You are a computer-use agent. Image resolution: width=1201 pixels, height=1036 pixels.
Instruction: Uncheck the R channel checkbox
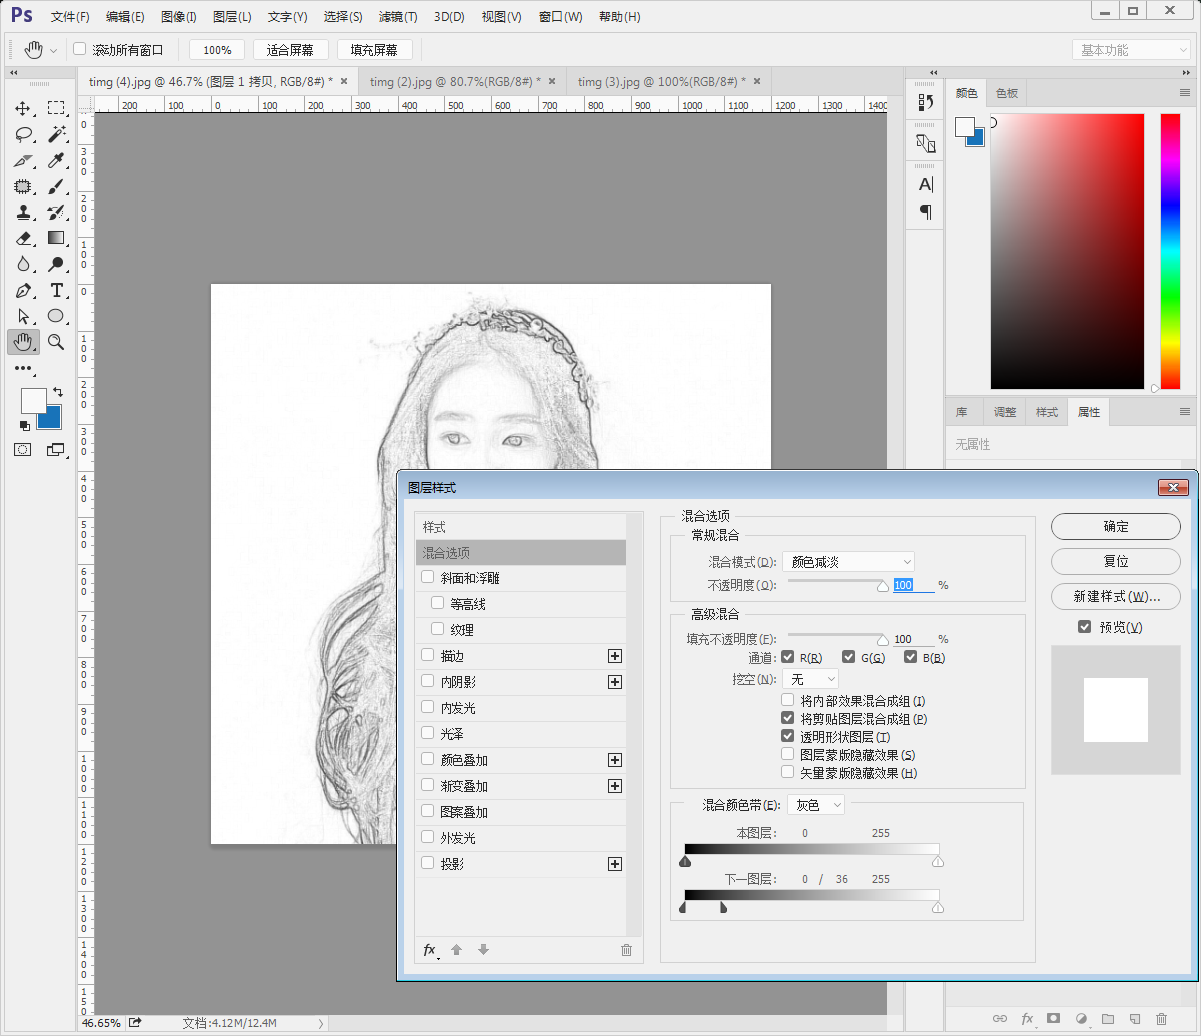[x=788, y=657]
